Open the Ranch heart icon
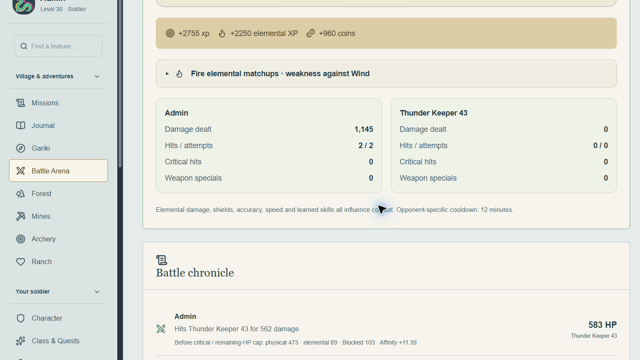Image resolution: width=640 pixels, height=360 pixels. coord(20,262)
